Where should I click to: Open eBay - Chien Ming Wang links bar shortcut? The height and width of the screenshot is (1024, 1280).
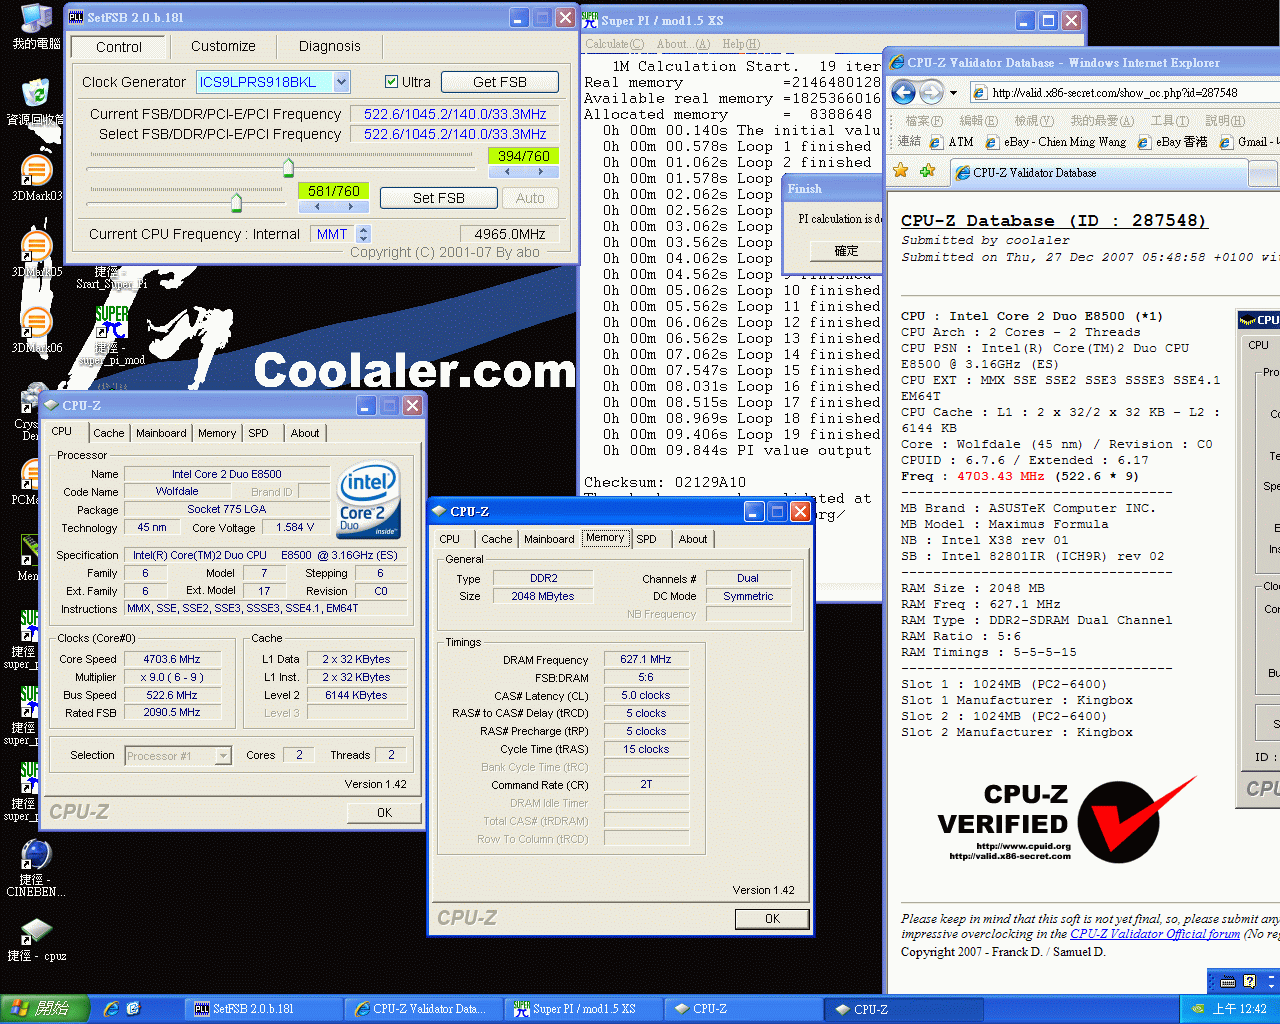click(1055, 142)
